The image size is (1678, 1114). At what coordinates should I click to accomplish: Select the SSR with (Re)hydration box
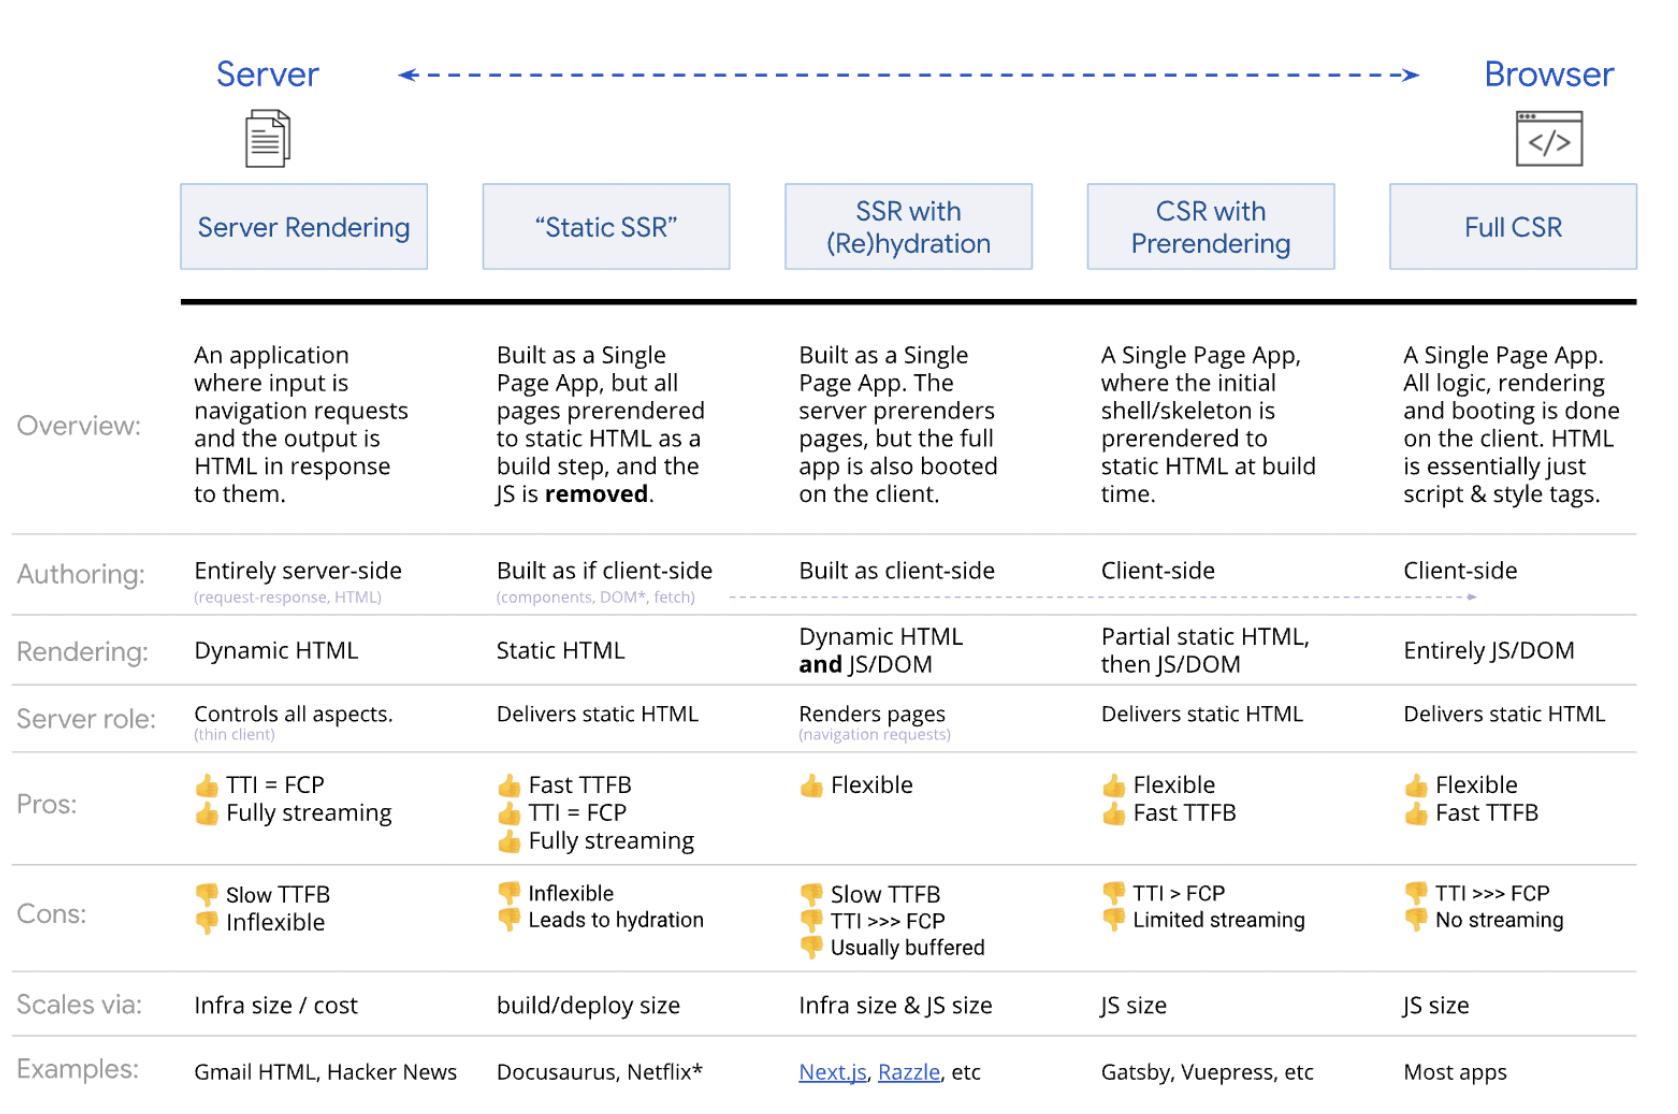(x=908, y=227)
